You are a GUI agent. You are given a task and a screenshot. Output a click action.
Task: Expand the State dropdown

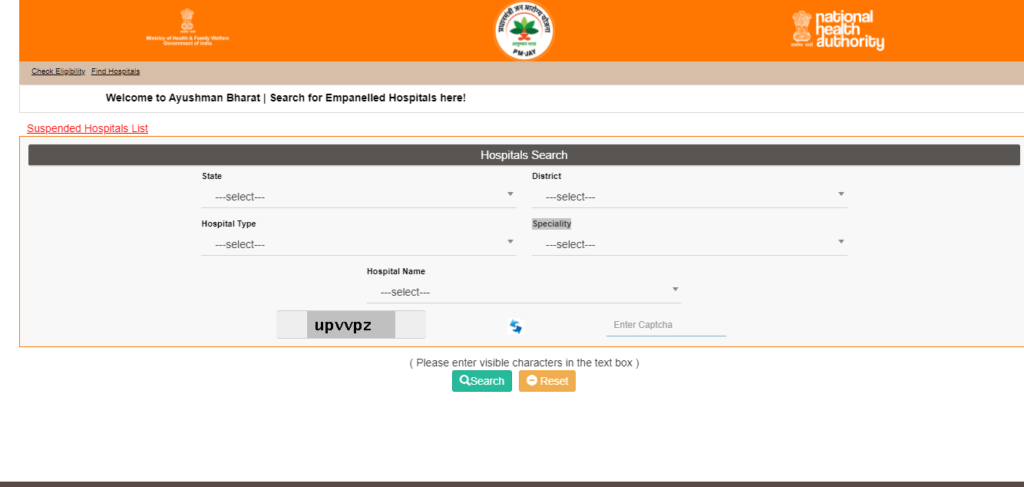pos(359,196)
